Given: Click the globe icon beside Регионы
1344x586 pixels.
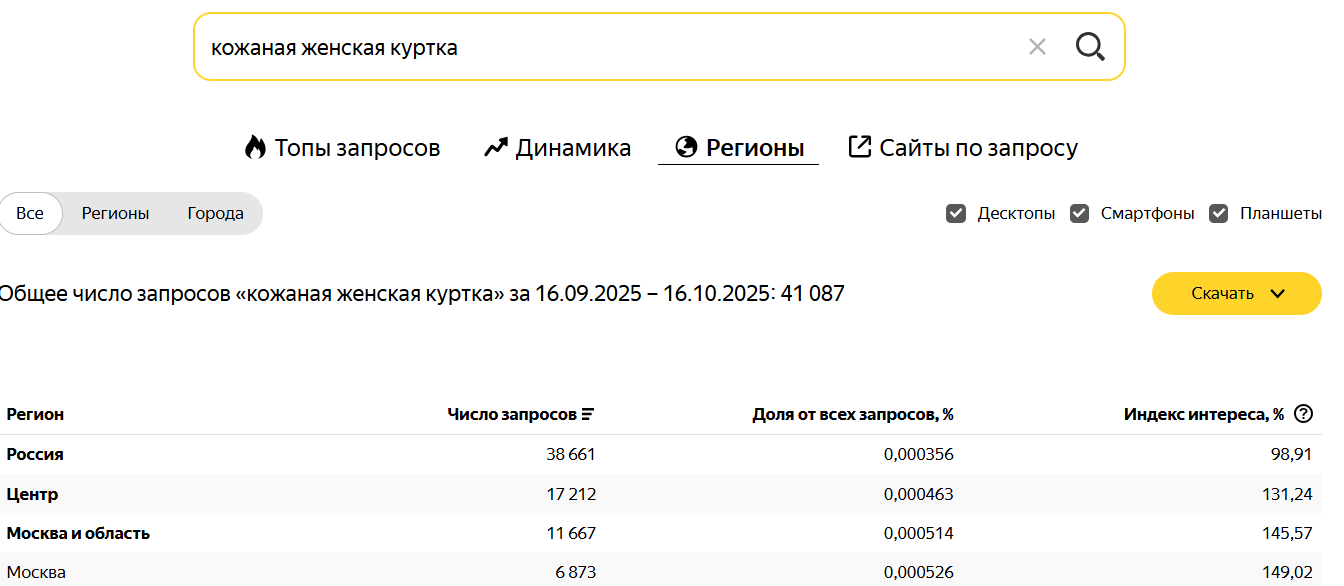Looking at the screenshot, I should [686, 148].
